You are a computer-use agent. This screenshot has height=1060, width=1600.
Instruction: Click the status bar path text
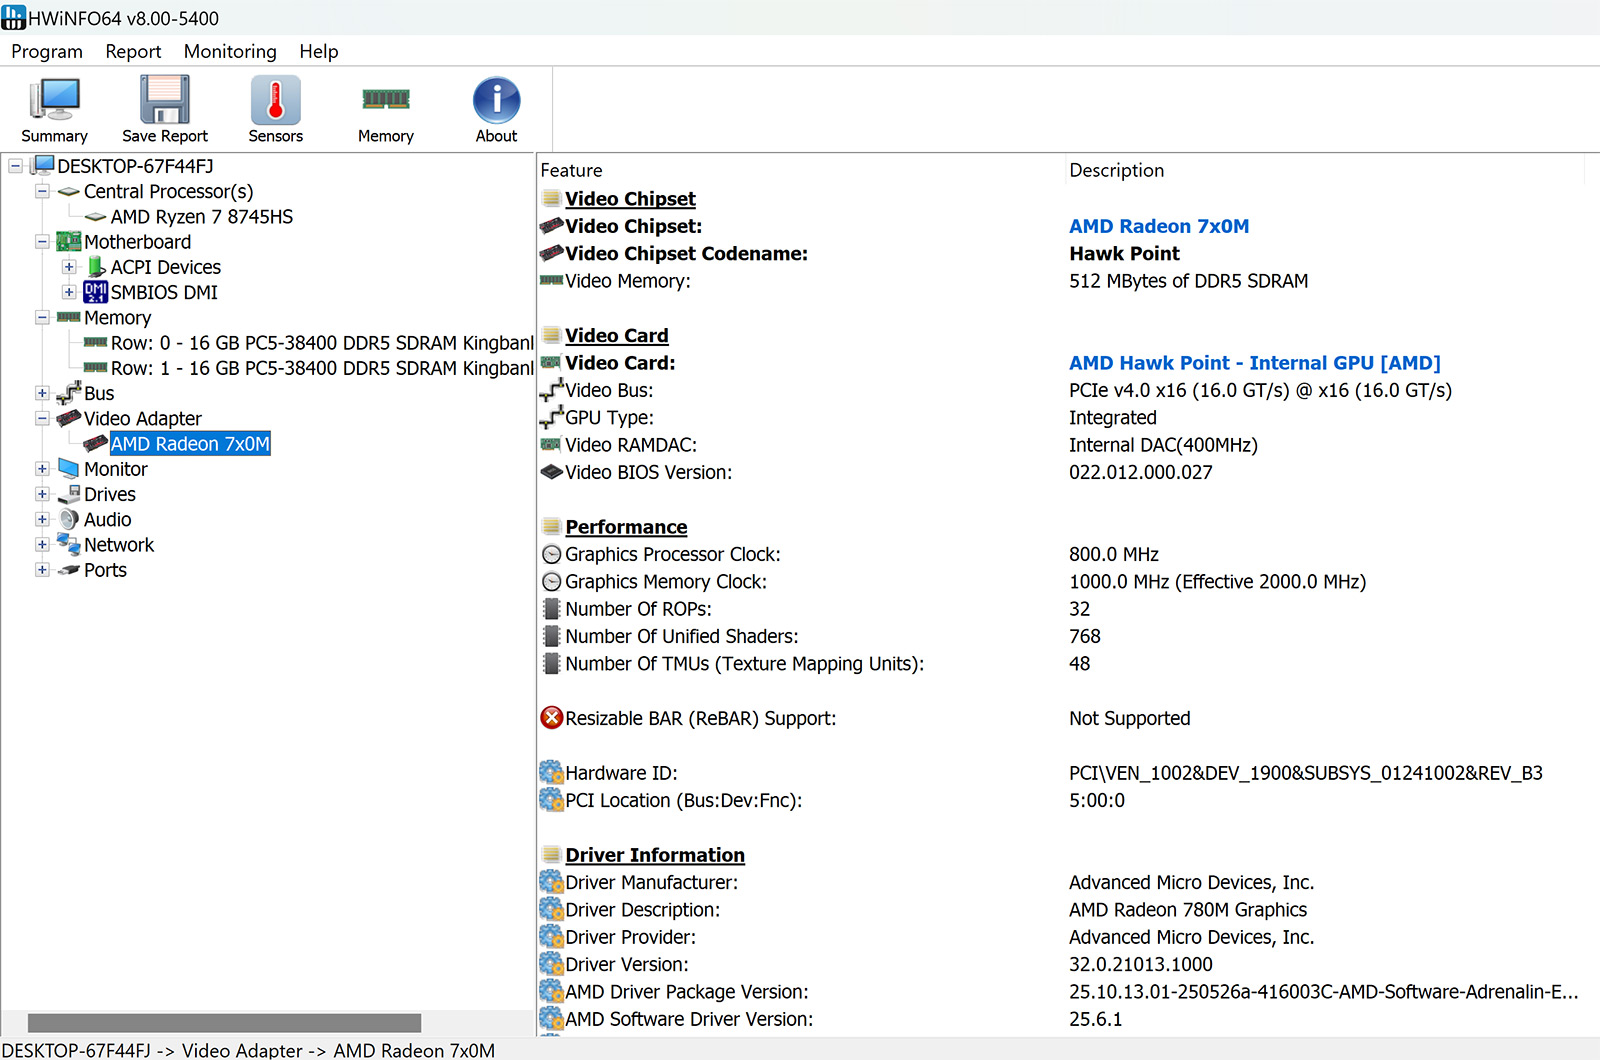(x=248, y=1050)
